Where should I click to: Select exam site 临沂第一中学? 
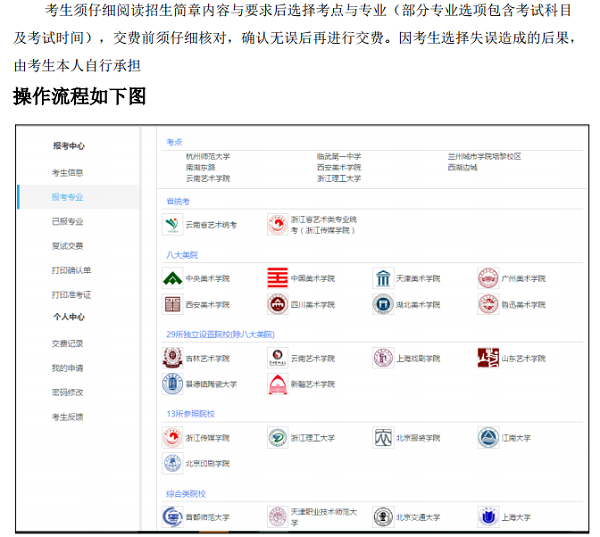coord(339,157)
